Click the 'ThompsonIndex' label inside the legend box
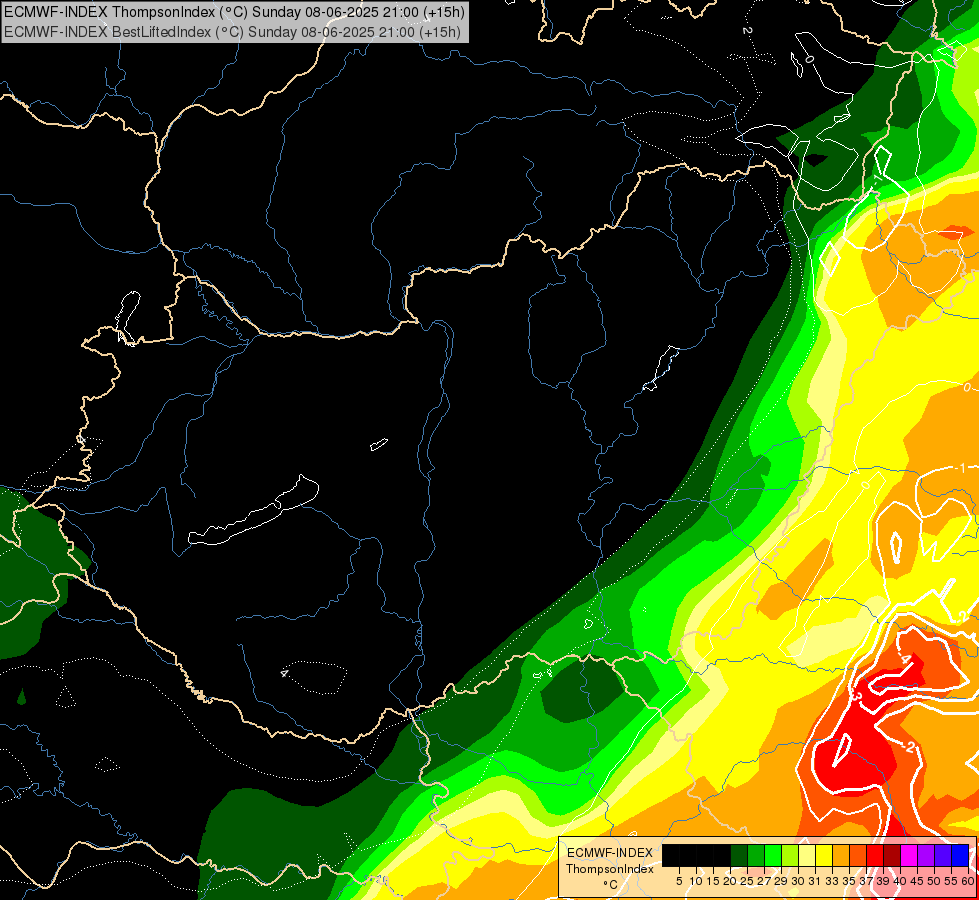Viewport: 979px width, 900px height. pos(610,869)
